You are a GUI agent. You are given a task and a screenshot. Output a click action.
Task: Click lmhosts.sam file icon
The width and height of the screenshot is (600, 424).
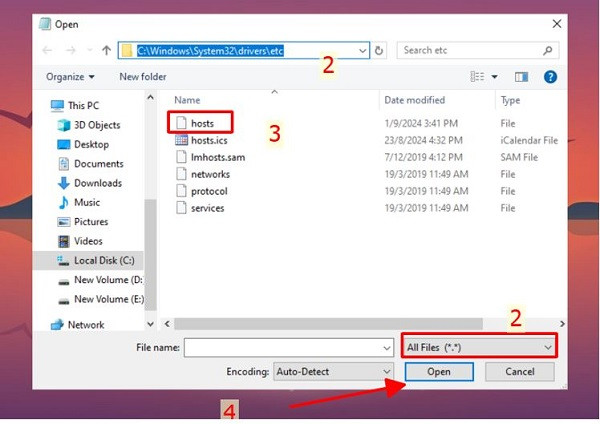181,157
